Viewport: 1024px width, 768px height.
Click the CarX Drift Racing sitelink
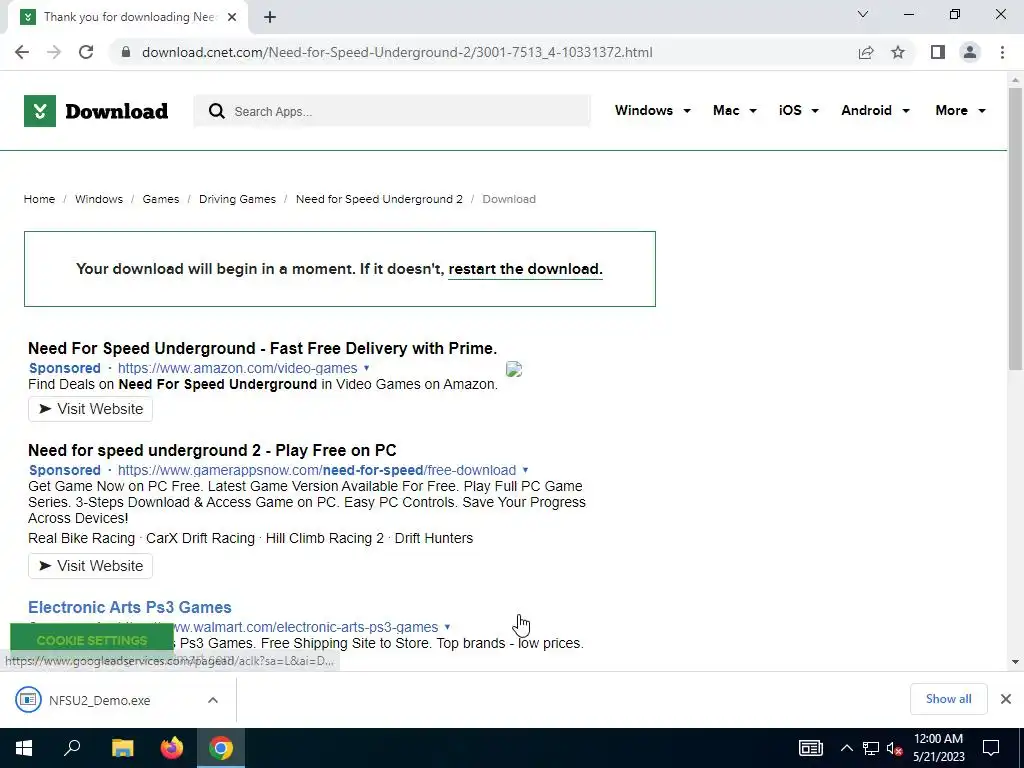[x=200, y=538]
